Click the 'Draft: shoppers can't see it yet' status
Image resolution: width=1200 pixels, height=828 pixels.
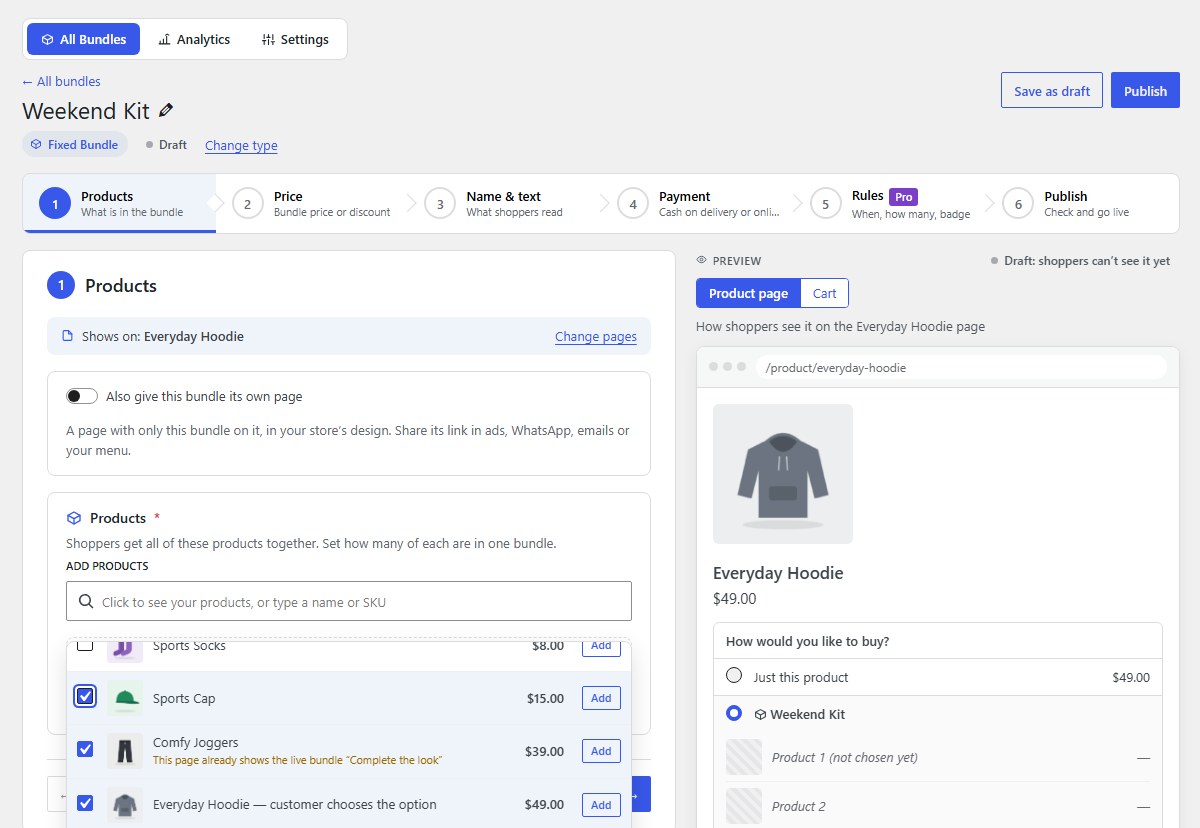(1080, 260)
